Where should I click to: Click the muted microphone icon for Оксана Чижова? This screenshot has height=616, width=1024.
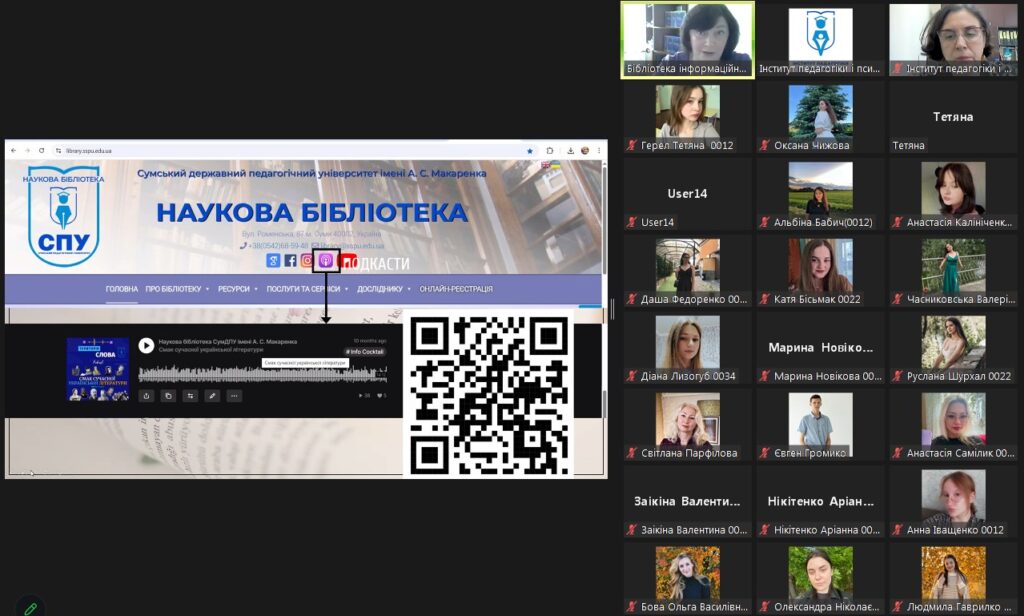[x=764, y=145]
